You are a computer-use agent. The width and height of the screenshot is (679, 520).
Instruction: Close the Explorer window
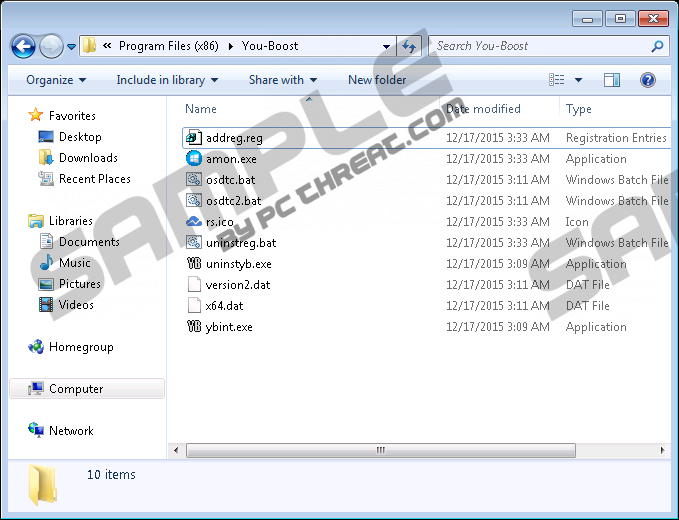pos(653,19)
